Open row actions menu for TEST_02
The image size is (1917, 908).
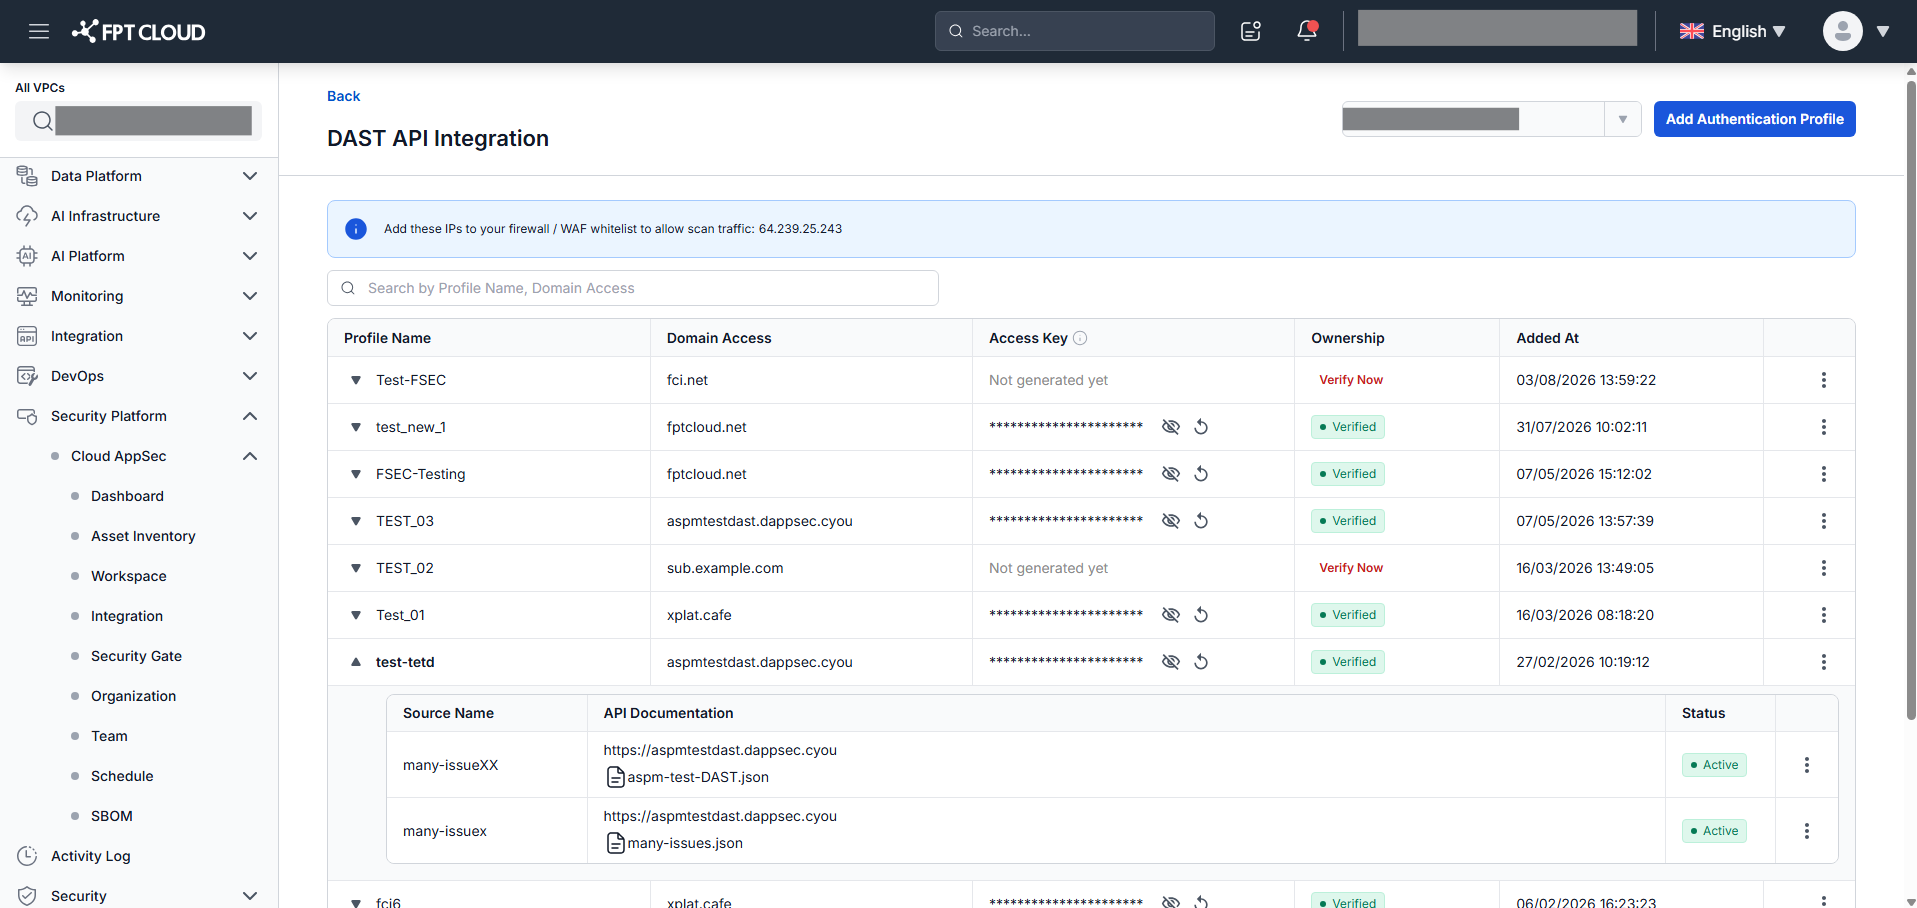click(x=1824, y=568)
